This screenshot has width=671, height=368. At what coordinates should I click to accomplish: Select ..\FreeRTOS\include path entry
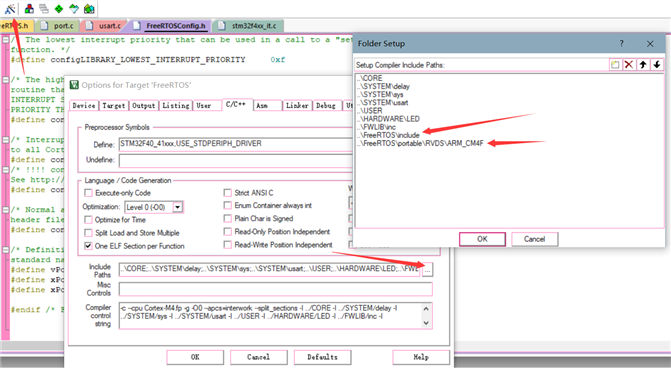click(388, 135)
